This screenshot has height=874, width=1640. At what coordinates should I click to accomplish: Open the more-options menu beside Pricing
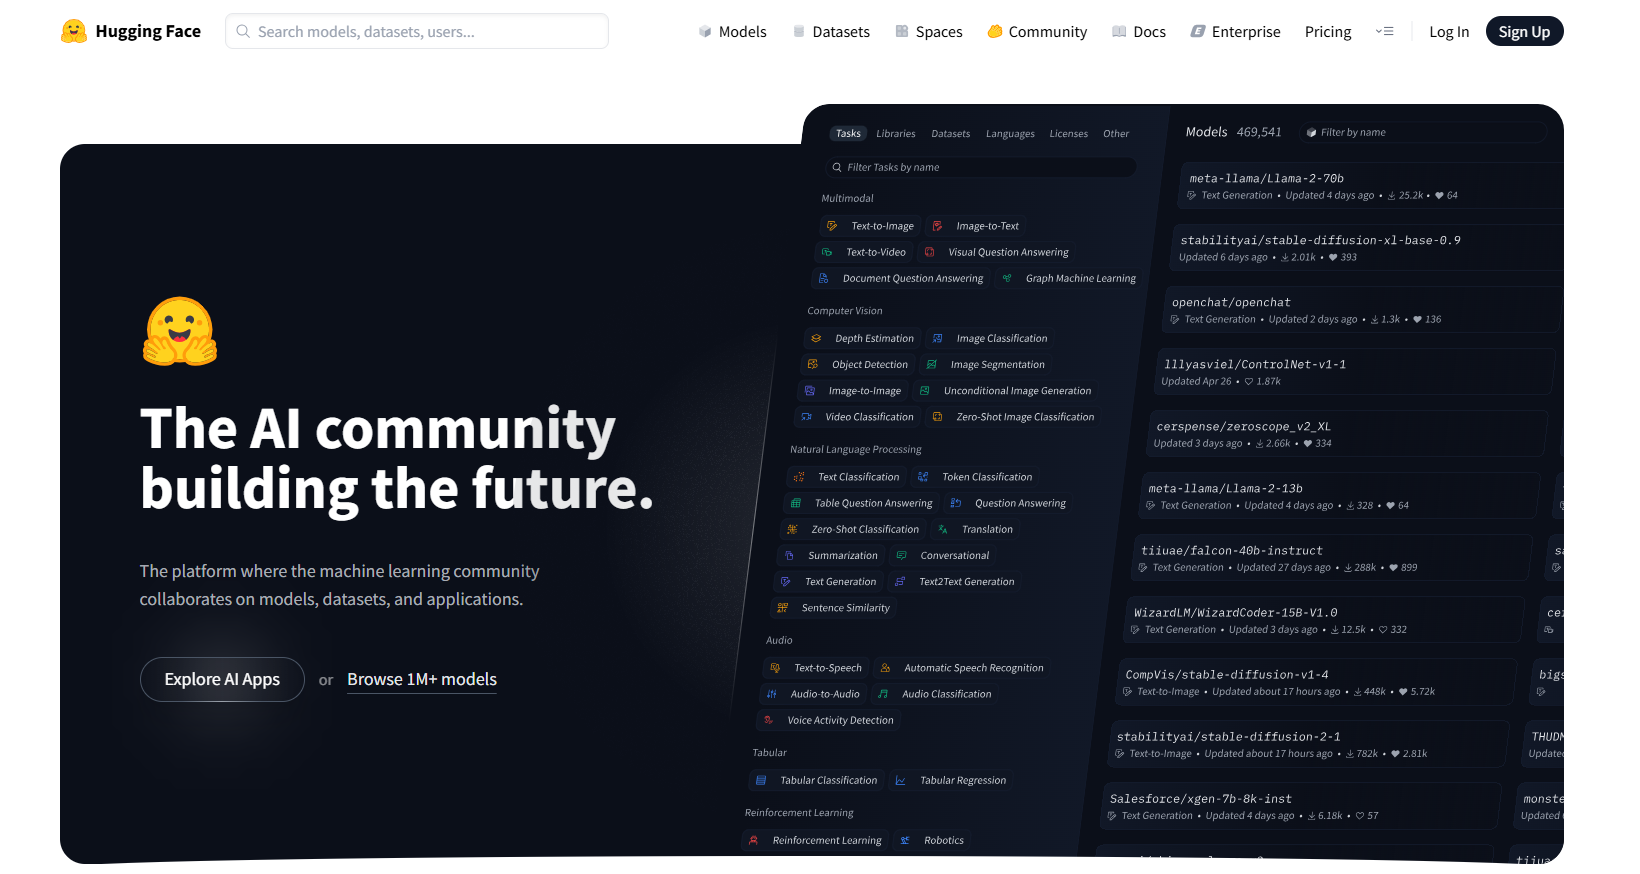(1385, 31)
